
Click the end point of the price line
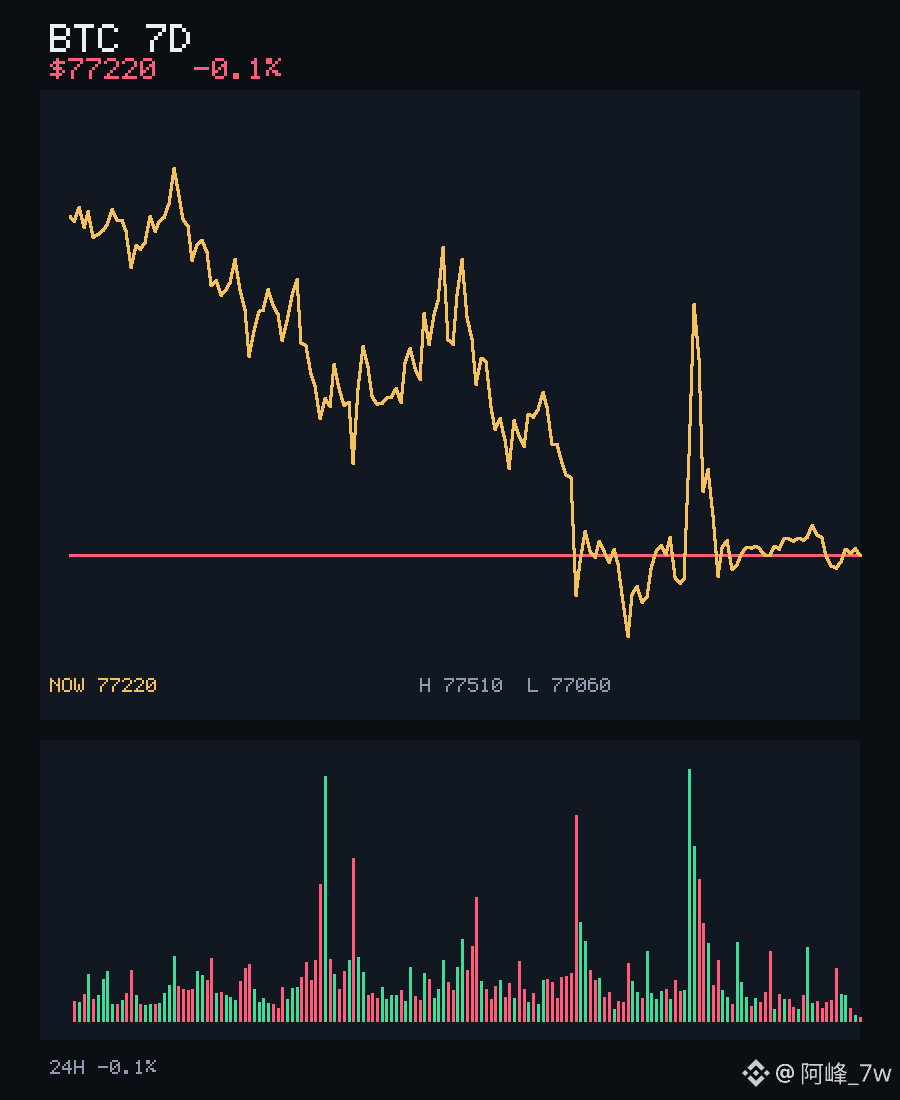click(x=860, y=555)
